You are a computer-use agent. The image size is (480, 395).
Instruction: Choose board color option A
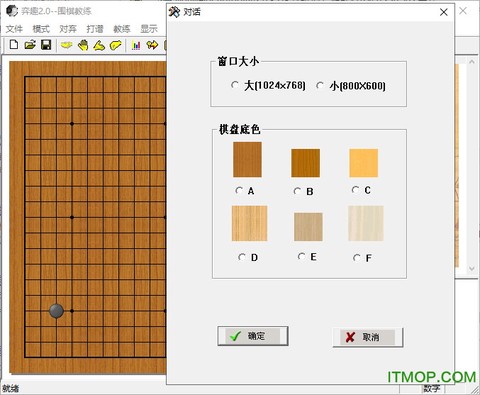point(239,190)
